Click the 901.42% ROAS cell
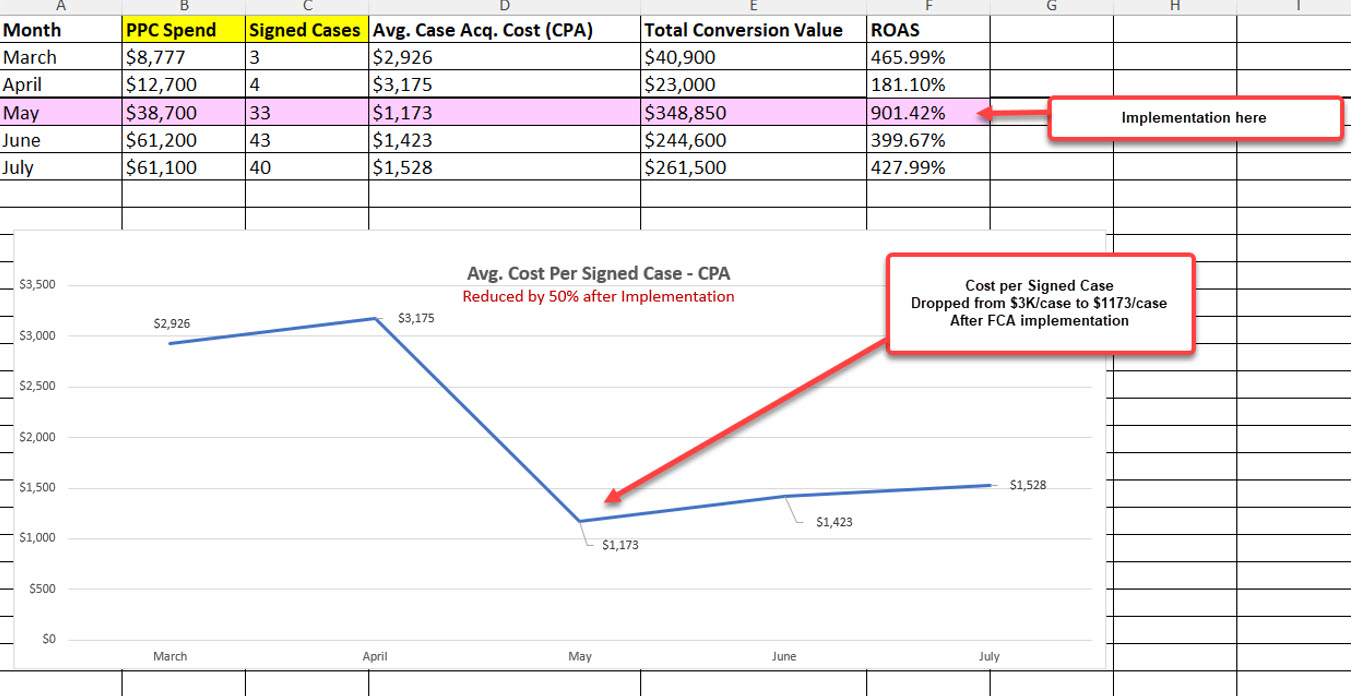The image size is (1351, 696). point(928,113)
